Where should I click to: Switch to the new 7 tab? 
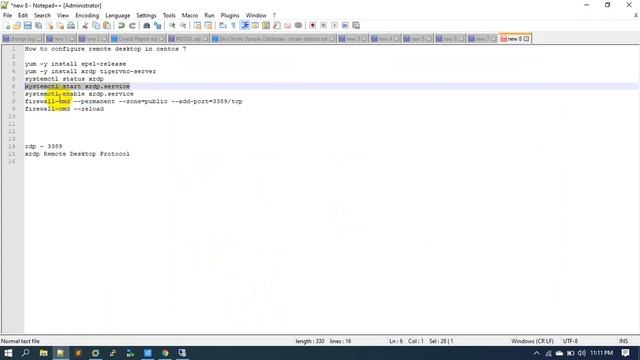tap(482, 39)
